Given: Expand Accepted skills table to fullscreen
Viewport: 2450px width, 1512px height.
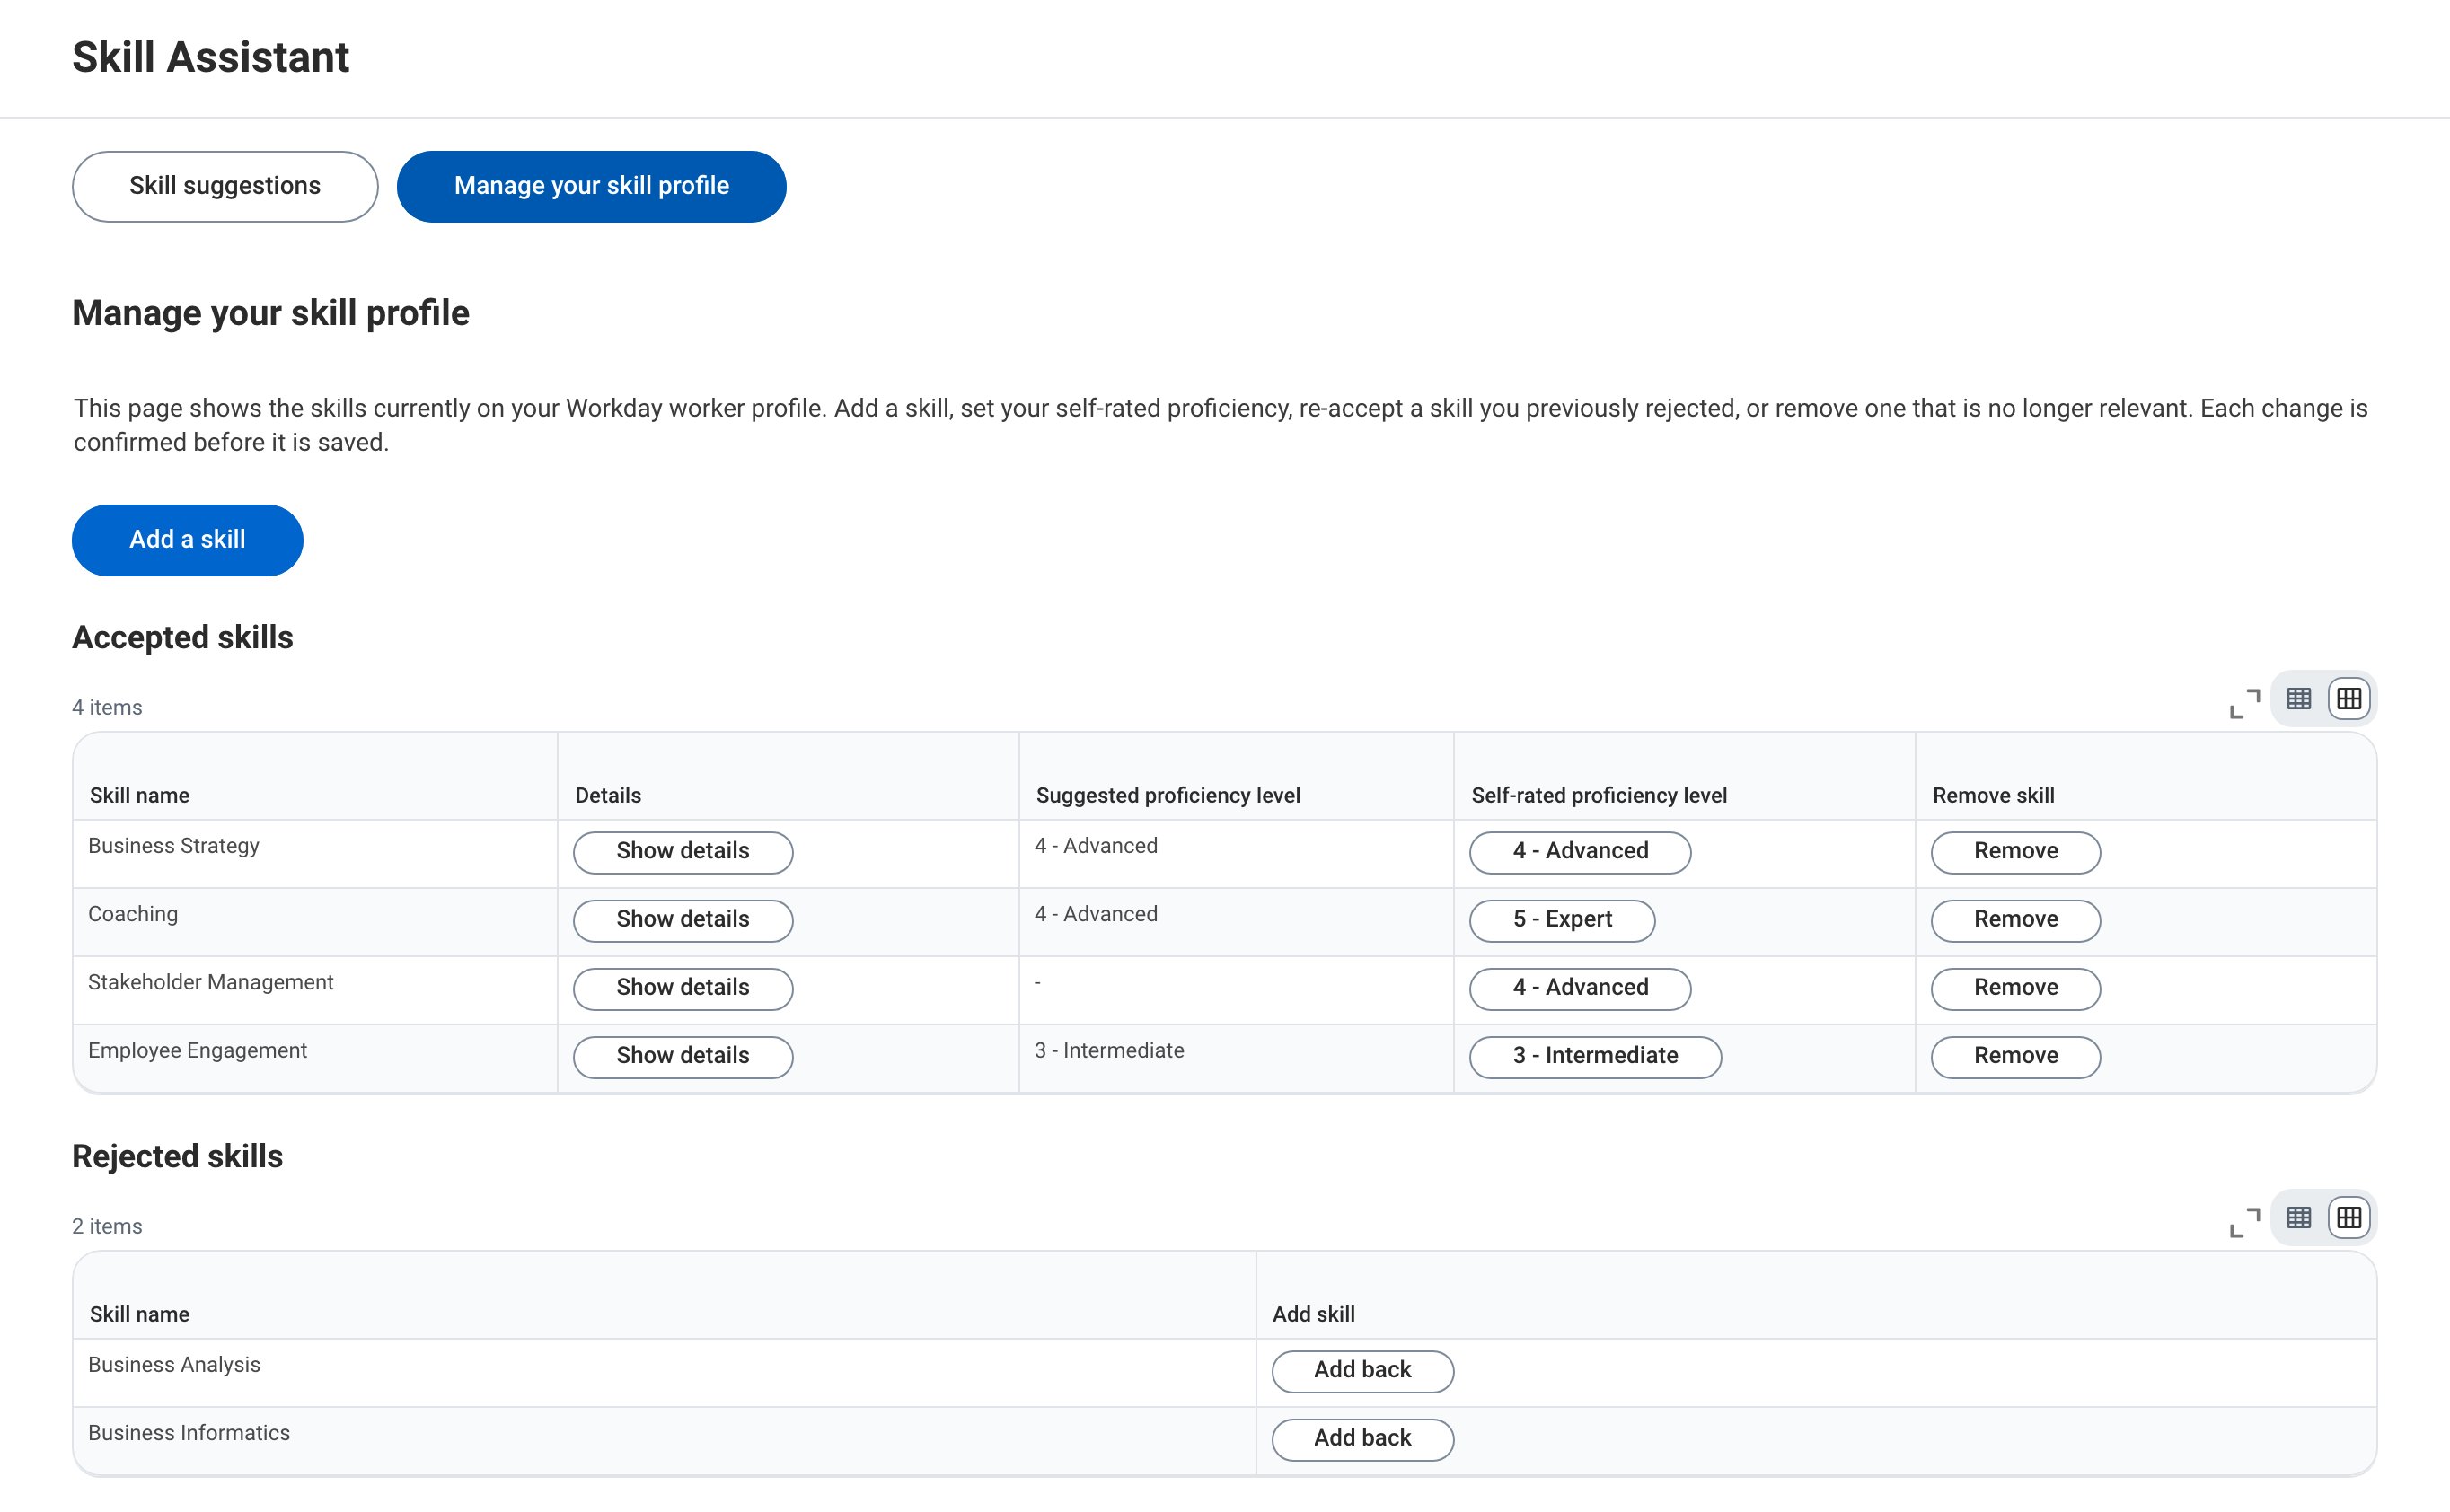Looking at the screenshot, I should tap(2244, 703).
